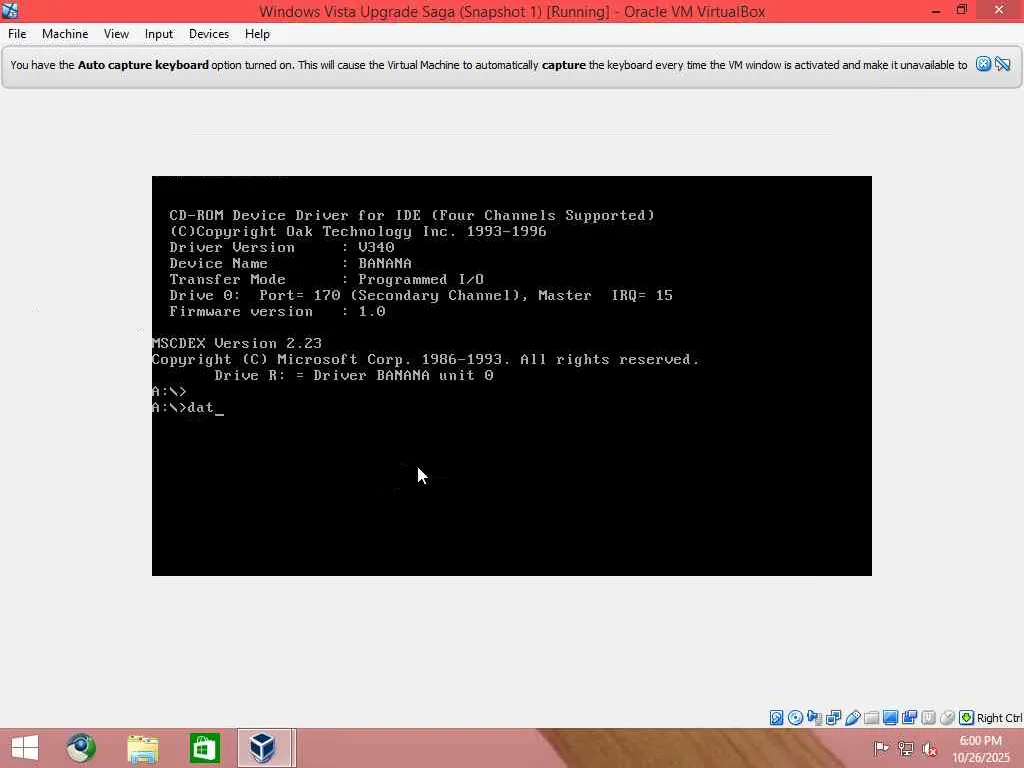The image size is (1024, 768).
Task: Open the View menu
Action: tap(116, 34)
